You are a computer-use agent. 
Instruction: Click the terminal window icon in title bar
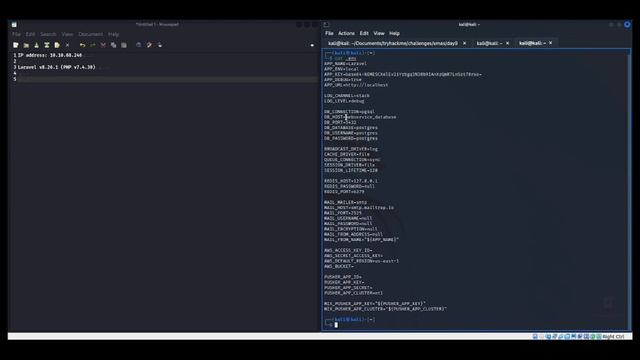327,24
